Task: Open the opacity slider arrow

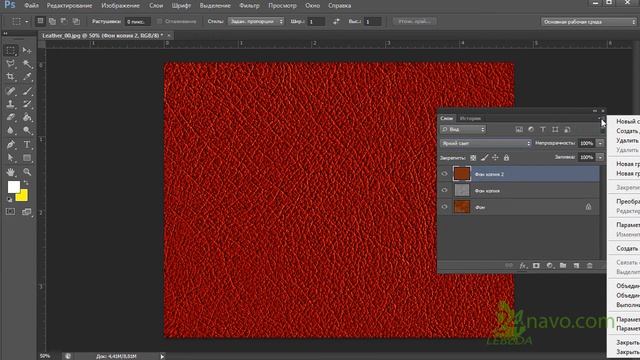Action: pos(600,143)
